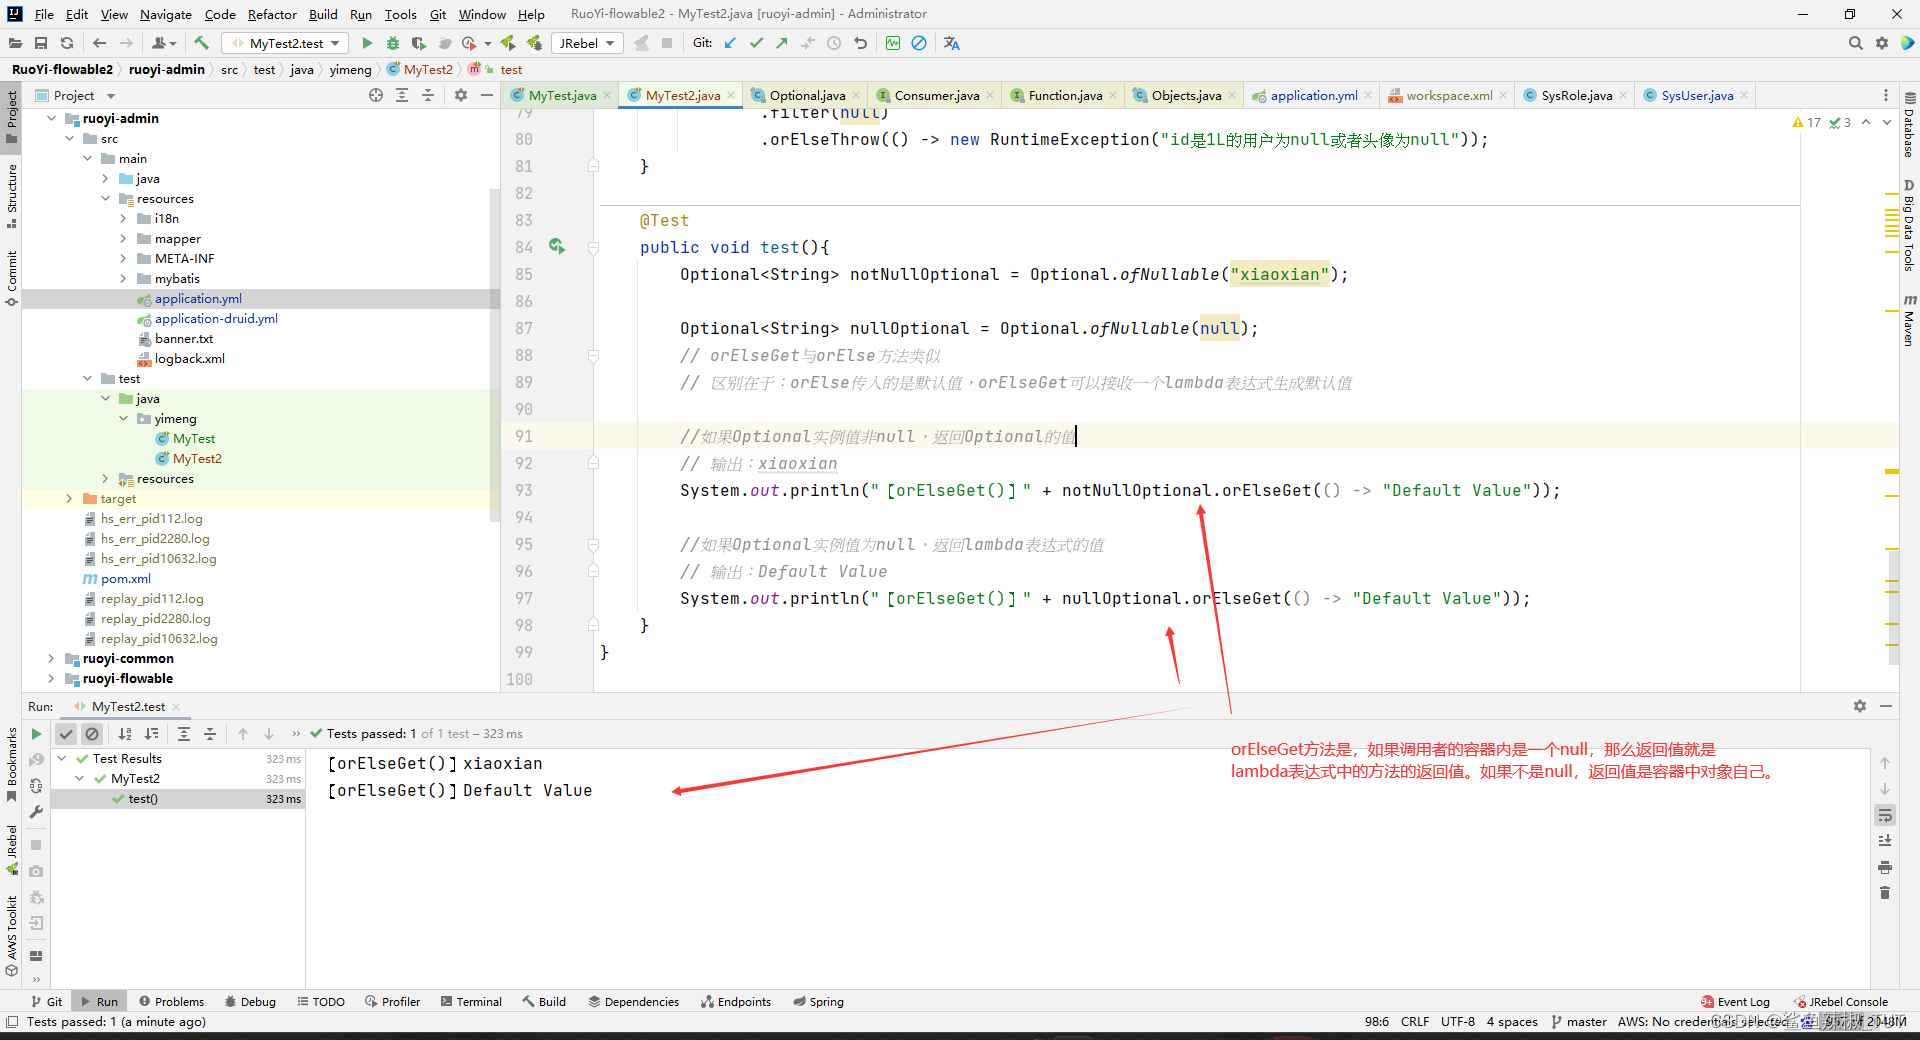
Task: Toggle the Commit tool window strip button
Action: coord(12,278)
